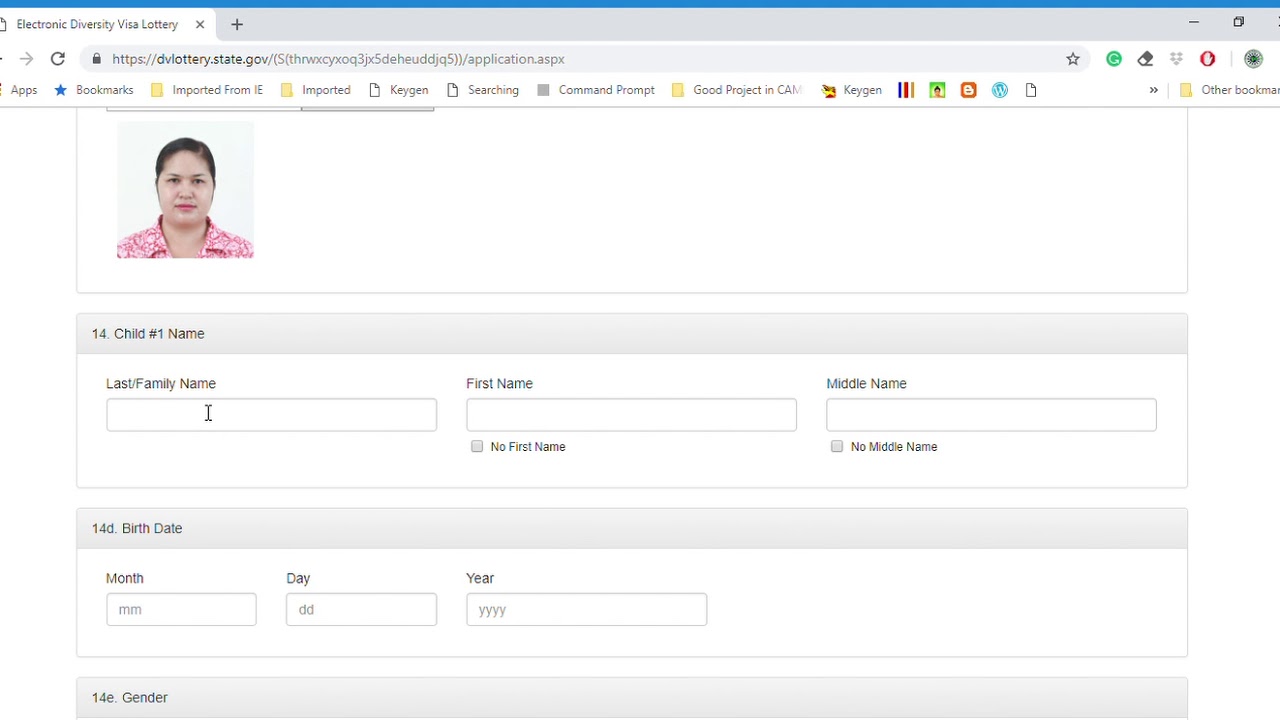The image size is (1280, 720).
Task: Open a new browser tab
Action: coord(237,24)
